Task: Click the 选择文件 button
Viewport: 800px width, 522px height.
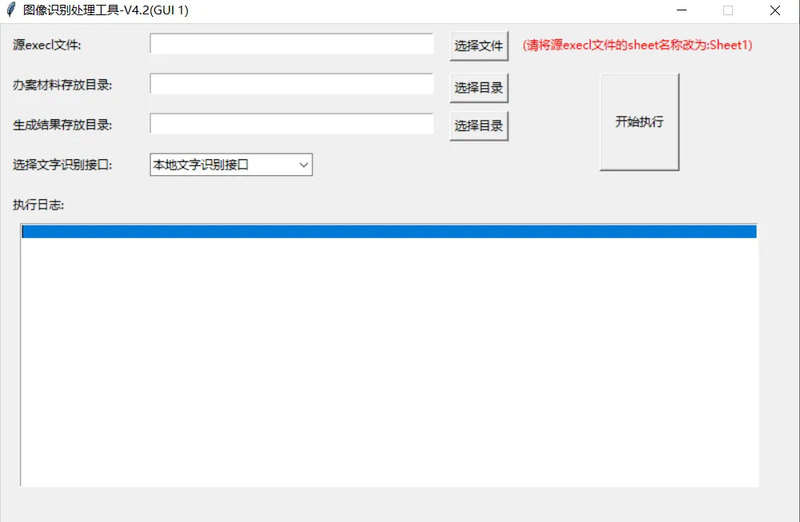Action: [479, 46]
